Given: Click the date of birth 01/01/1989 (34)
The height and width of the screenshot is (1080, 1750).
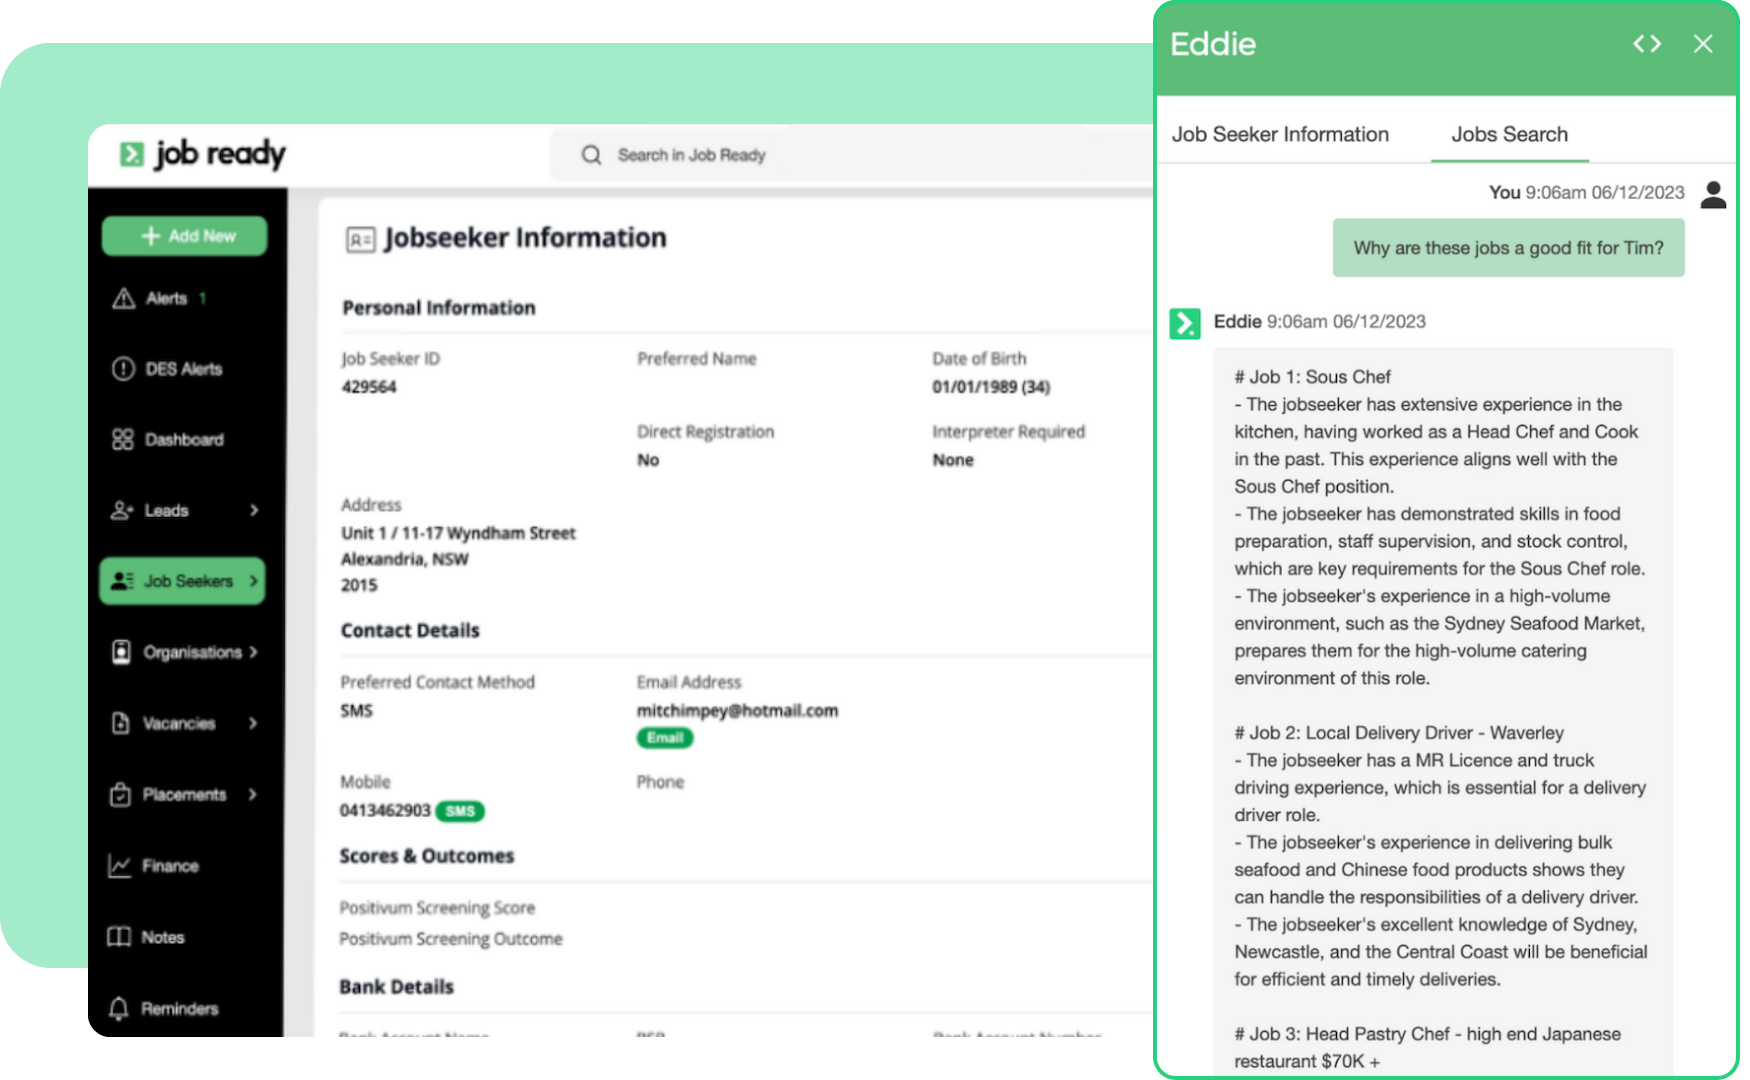Looking at the screenshot, I should (991, 387).
